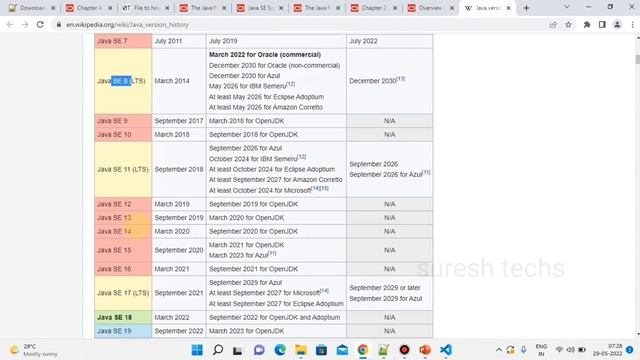Screen dimensions: 640x360
Task: Click the Java SE 7 cell
Action: [123, 41]
